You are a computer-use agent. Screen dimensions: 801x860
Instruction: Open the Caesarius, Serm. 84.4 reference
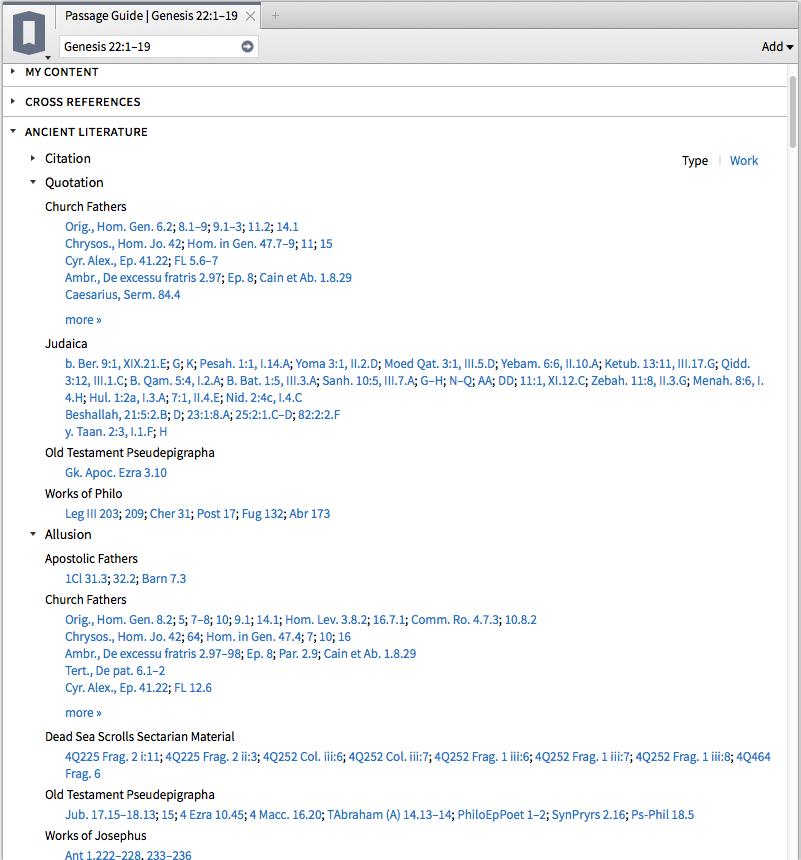(123, 295)
